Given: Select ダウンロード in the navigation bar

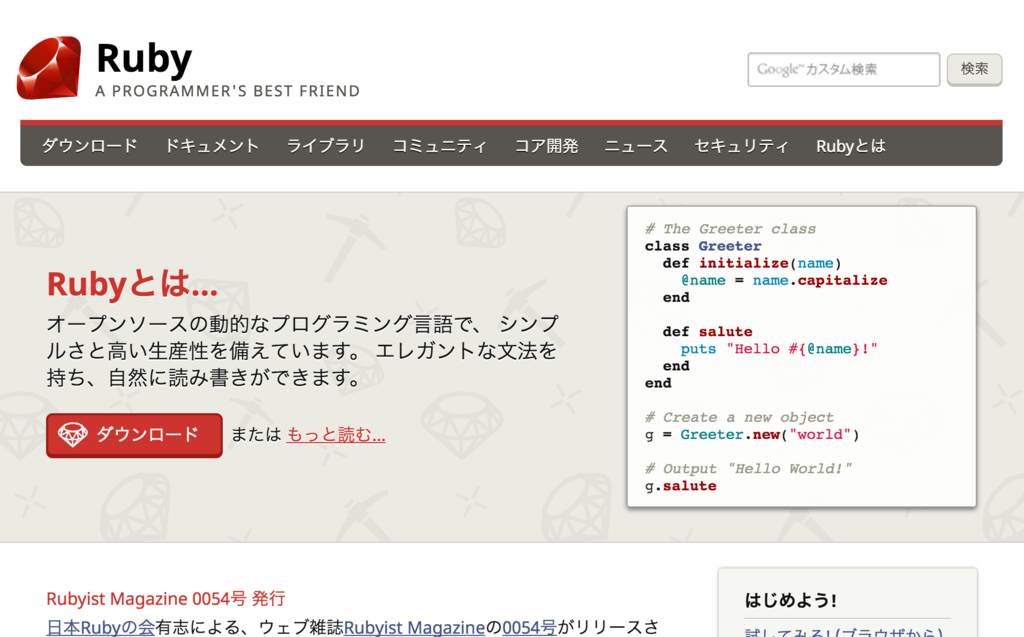Looking at the screenshot, I should (89, 145).
